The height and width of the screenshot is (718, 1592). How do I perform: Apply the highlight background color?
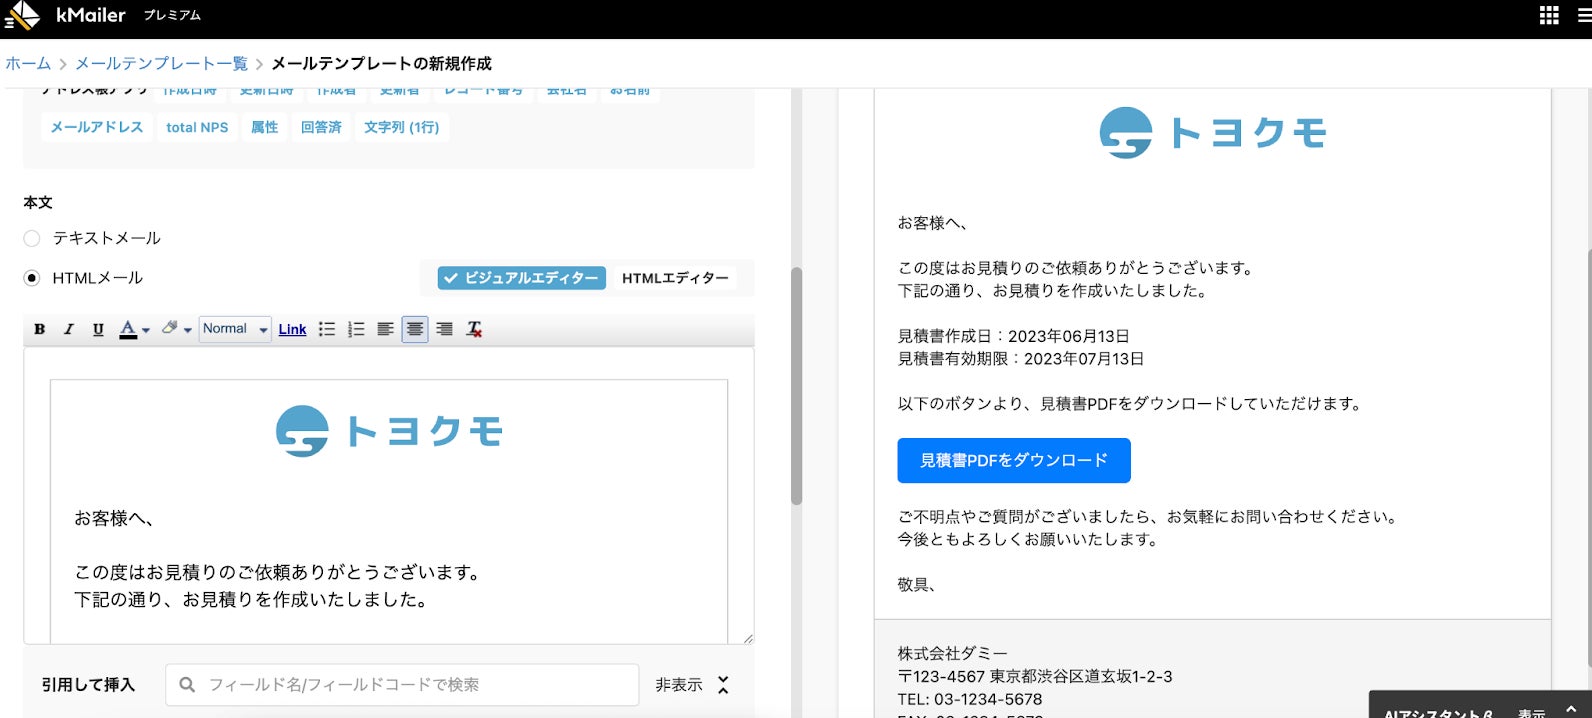point(170,328)
